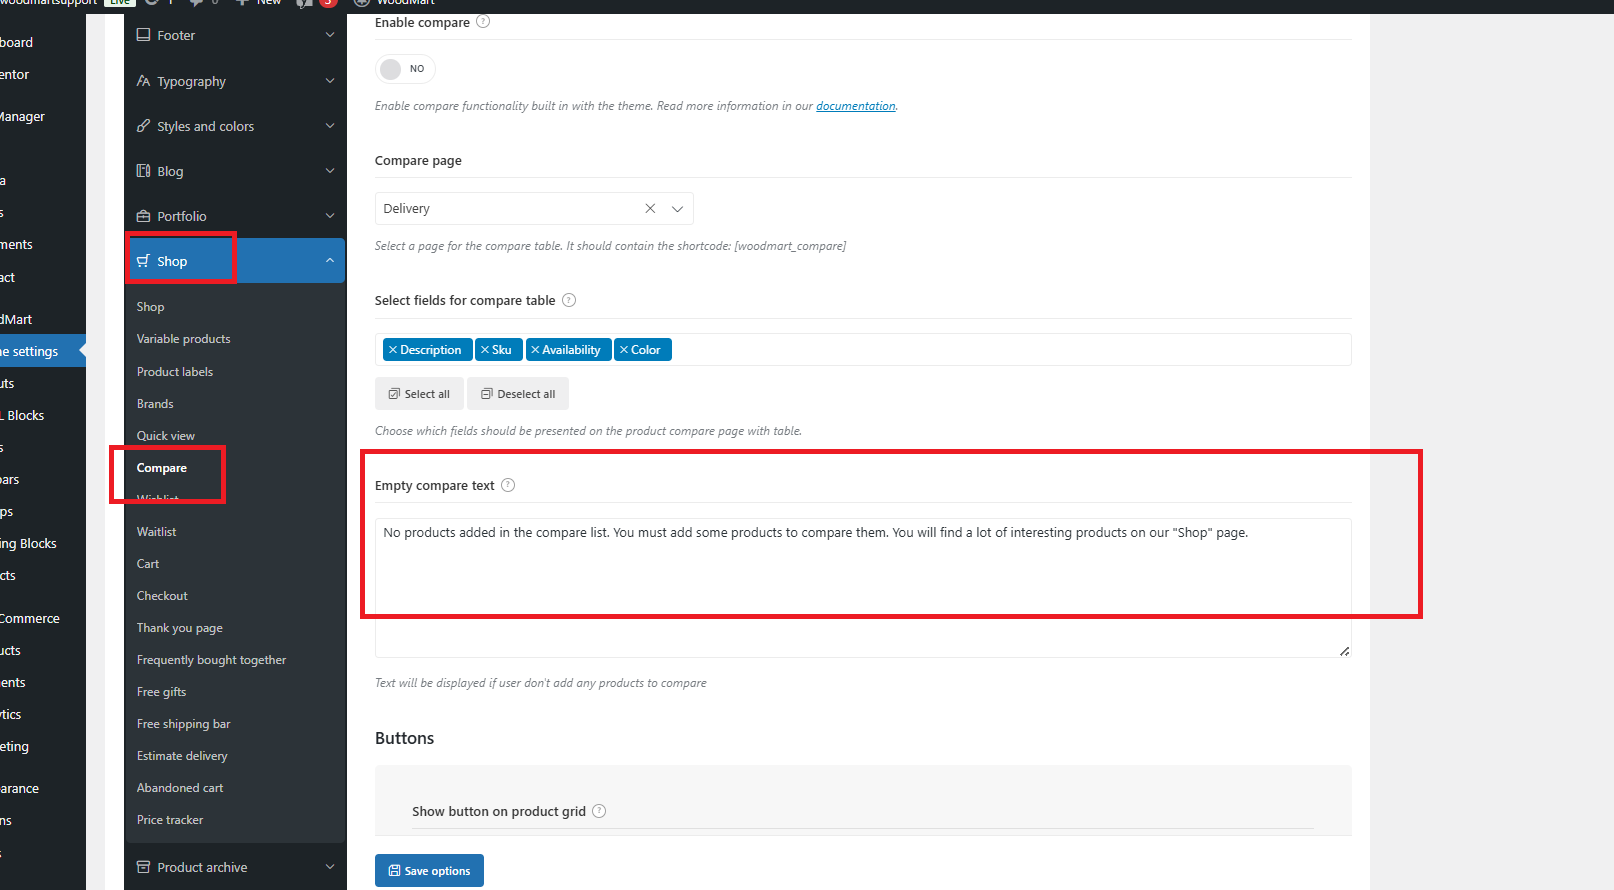Open the Wishlist settings item
Image resolution: width=1614 pixels, height=890 pixels.
(x=158, y=498)
